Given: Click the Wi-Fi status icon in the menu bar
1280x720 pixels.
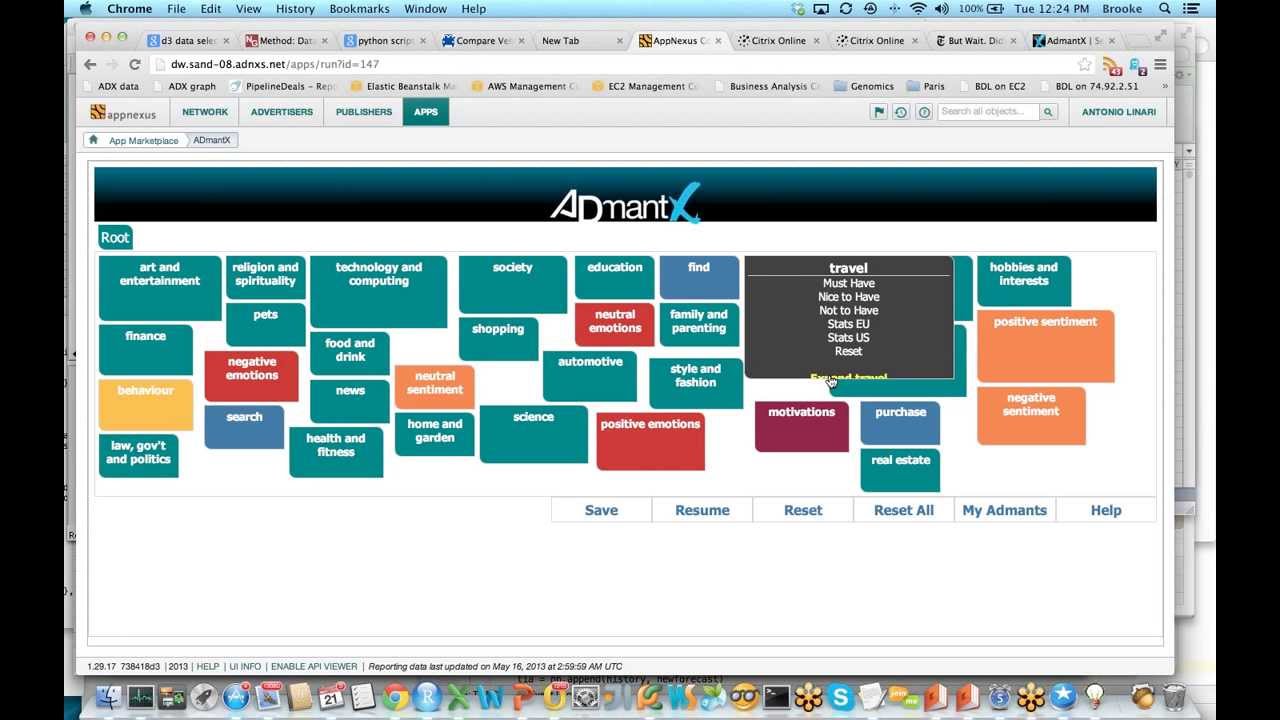Looking at the screenshot, I should pos(918,9).
